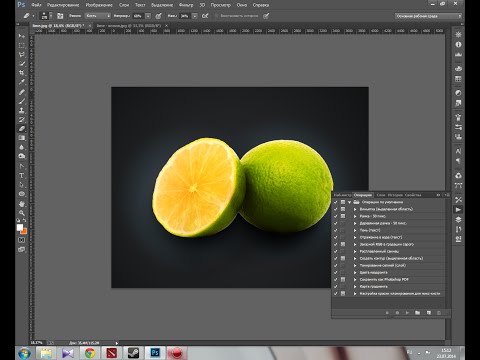Viewport: 480px width, 360px height.
Task: Toggle dialog box for 'Рамка - 50 пикс.' action
Action: tap(343, 216)
